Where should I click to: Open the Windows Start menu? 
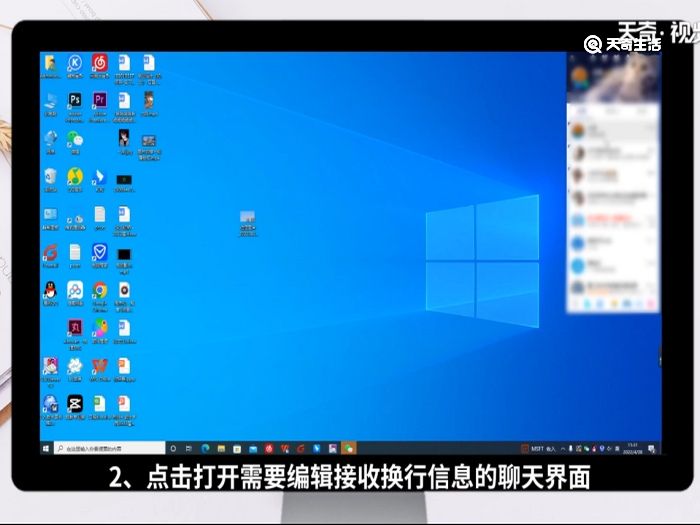(x=46, y=448)
